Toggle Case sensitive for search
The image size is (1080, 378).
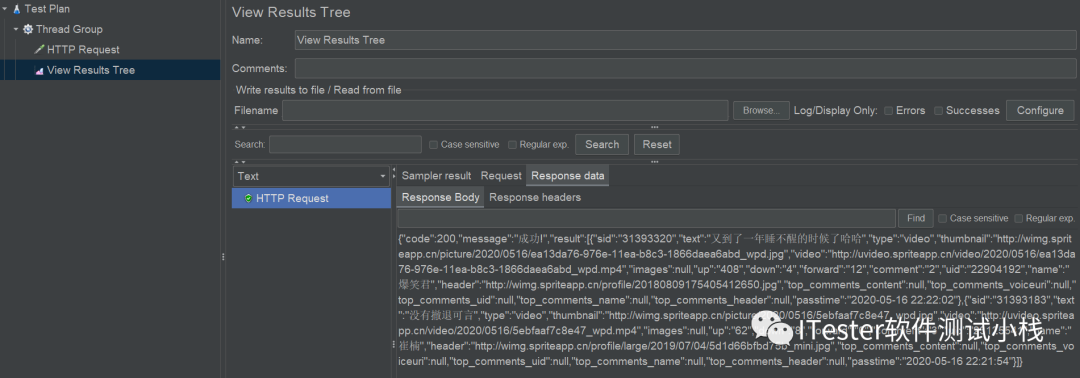point(433,145)
